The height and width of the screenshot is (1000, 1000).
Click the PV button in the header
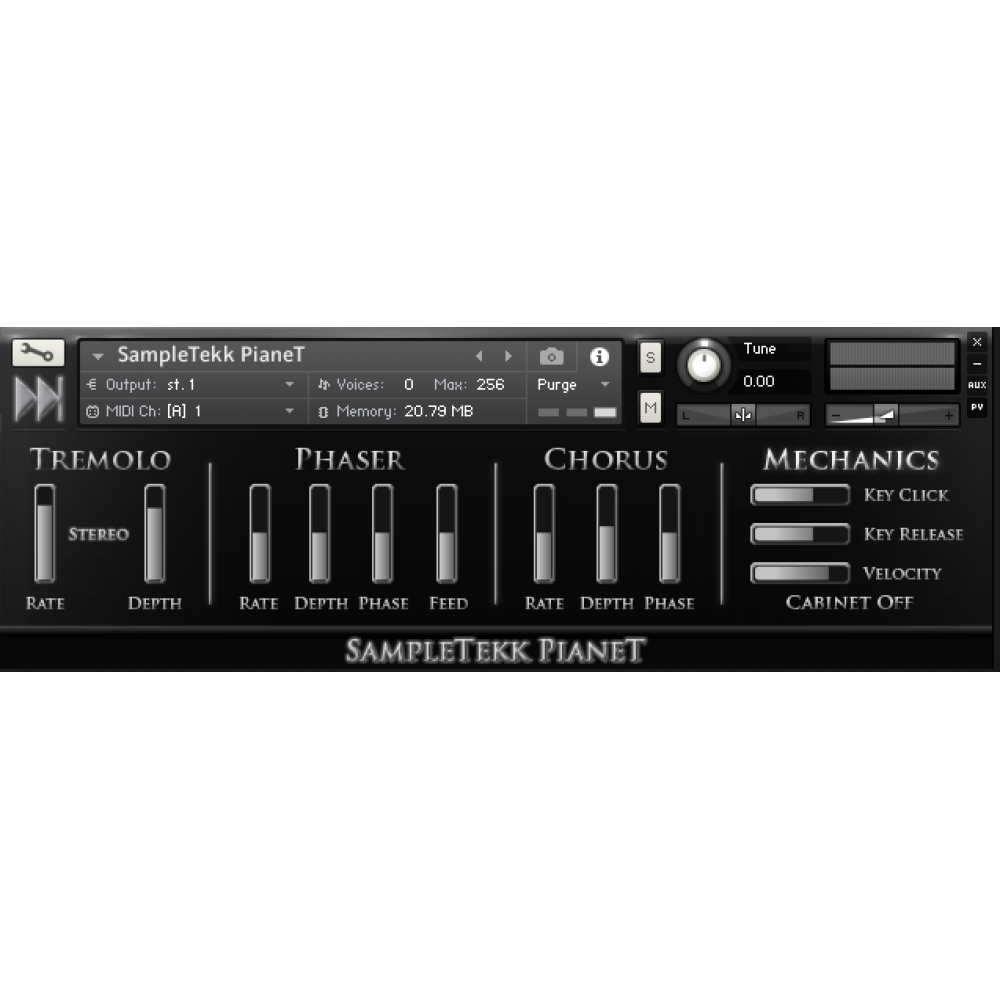tap(977, 407)
